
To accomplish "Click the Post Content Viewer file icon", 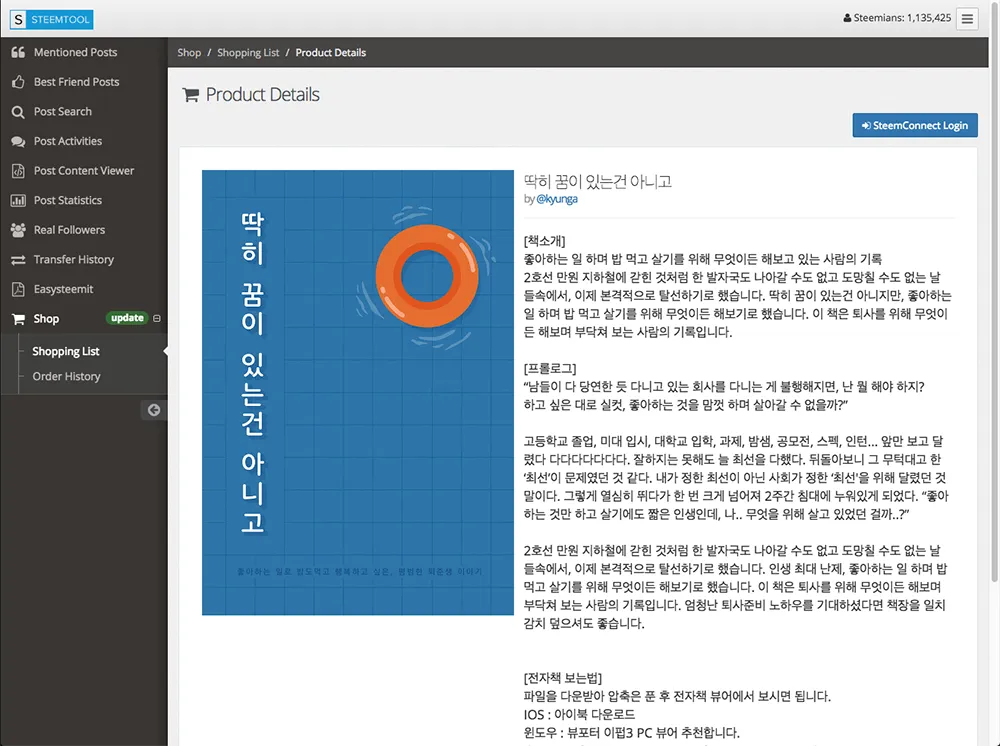I will click(18, 171).
